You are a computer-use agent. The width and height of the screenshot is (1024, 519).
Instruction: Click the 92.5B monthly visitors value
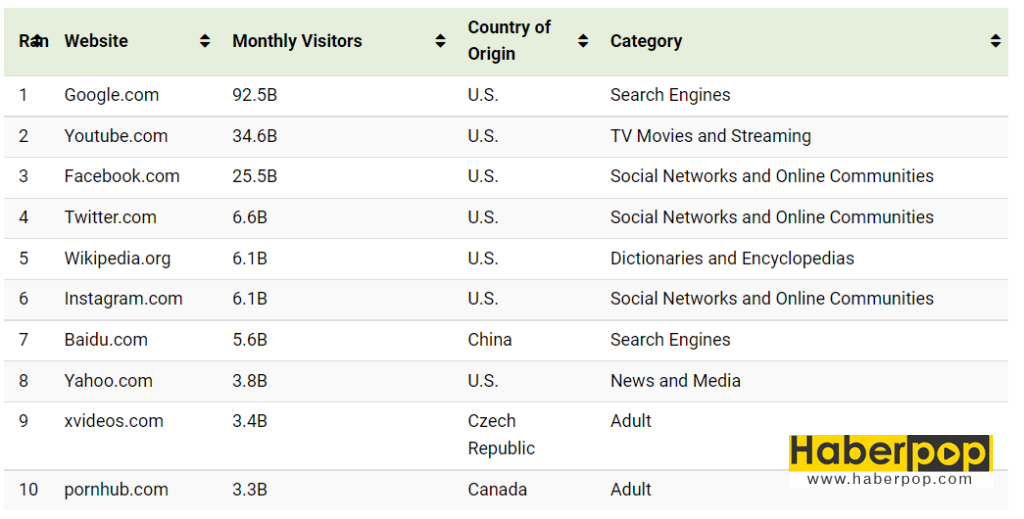[255, 95]
